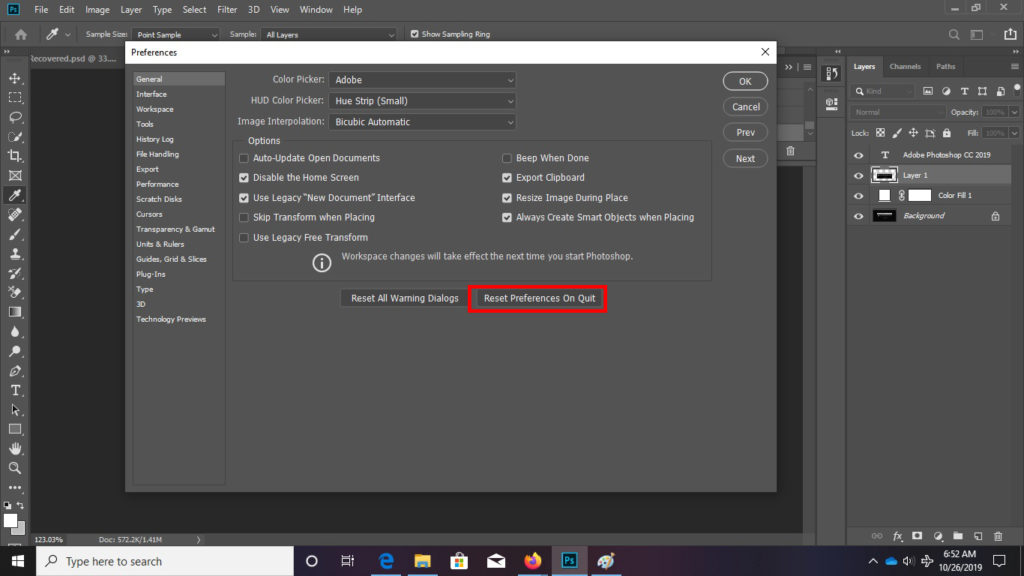
Task: Click the Share icon at top right
Action: (x=1010, y=34)
